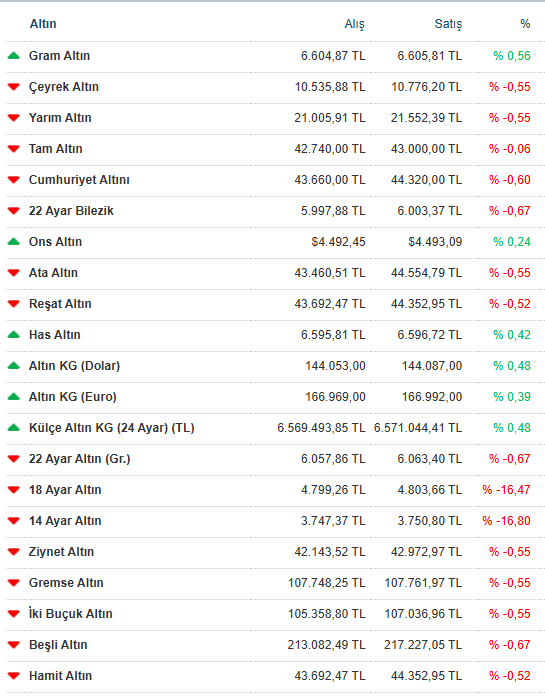Open the Yarım Altın link
Viewport: 545px width, 699px height.
60,118
